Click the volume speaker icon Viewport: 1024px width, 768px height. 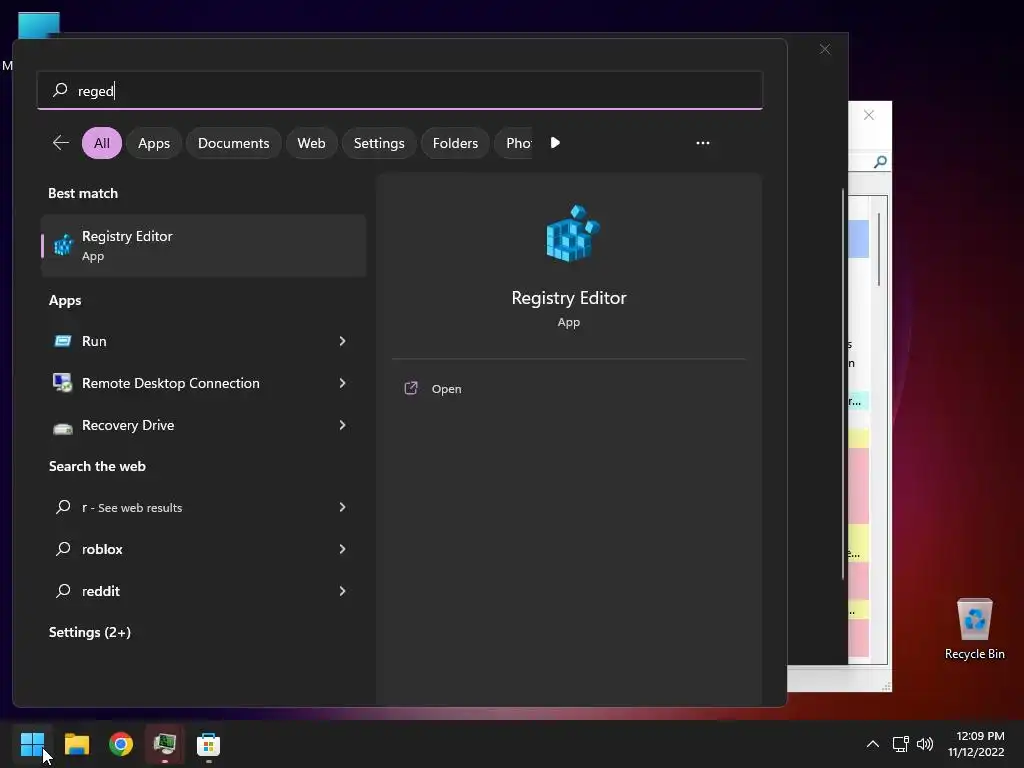tap(925, 744)
